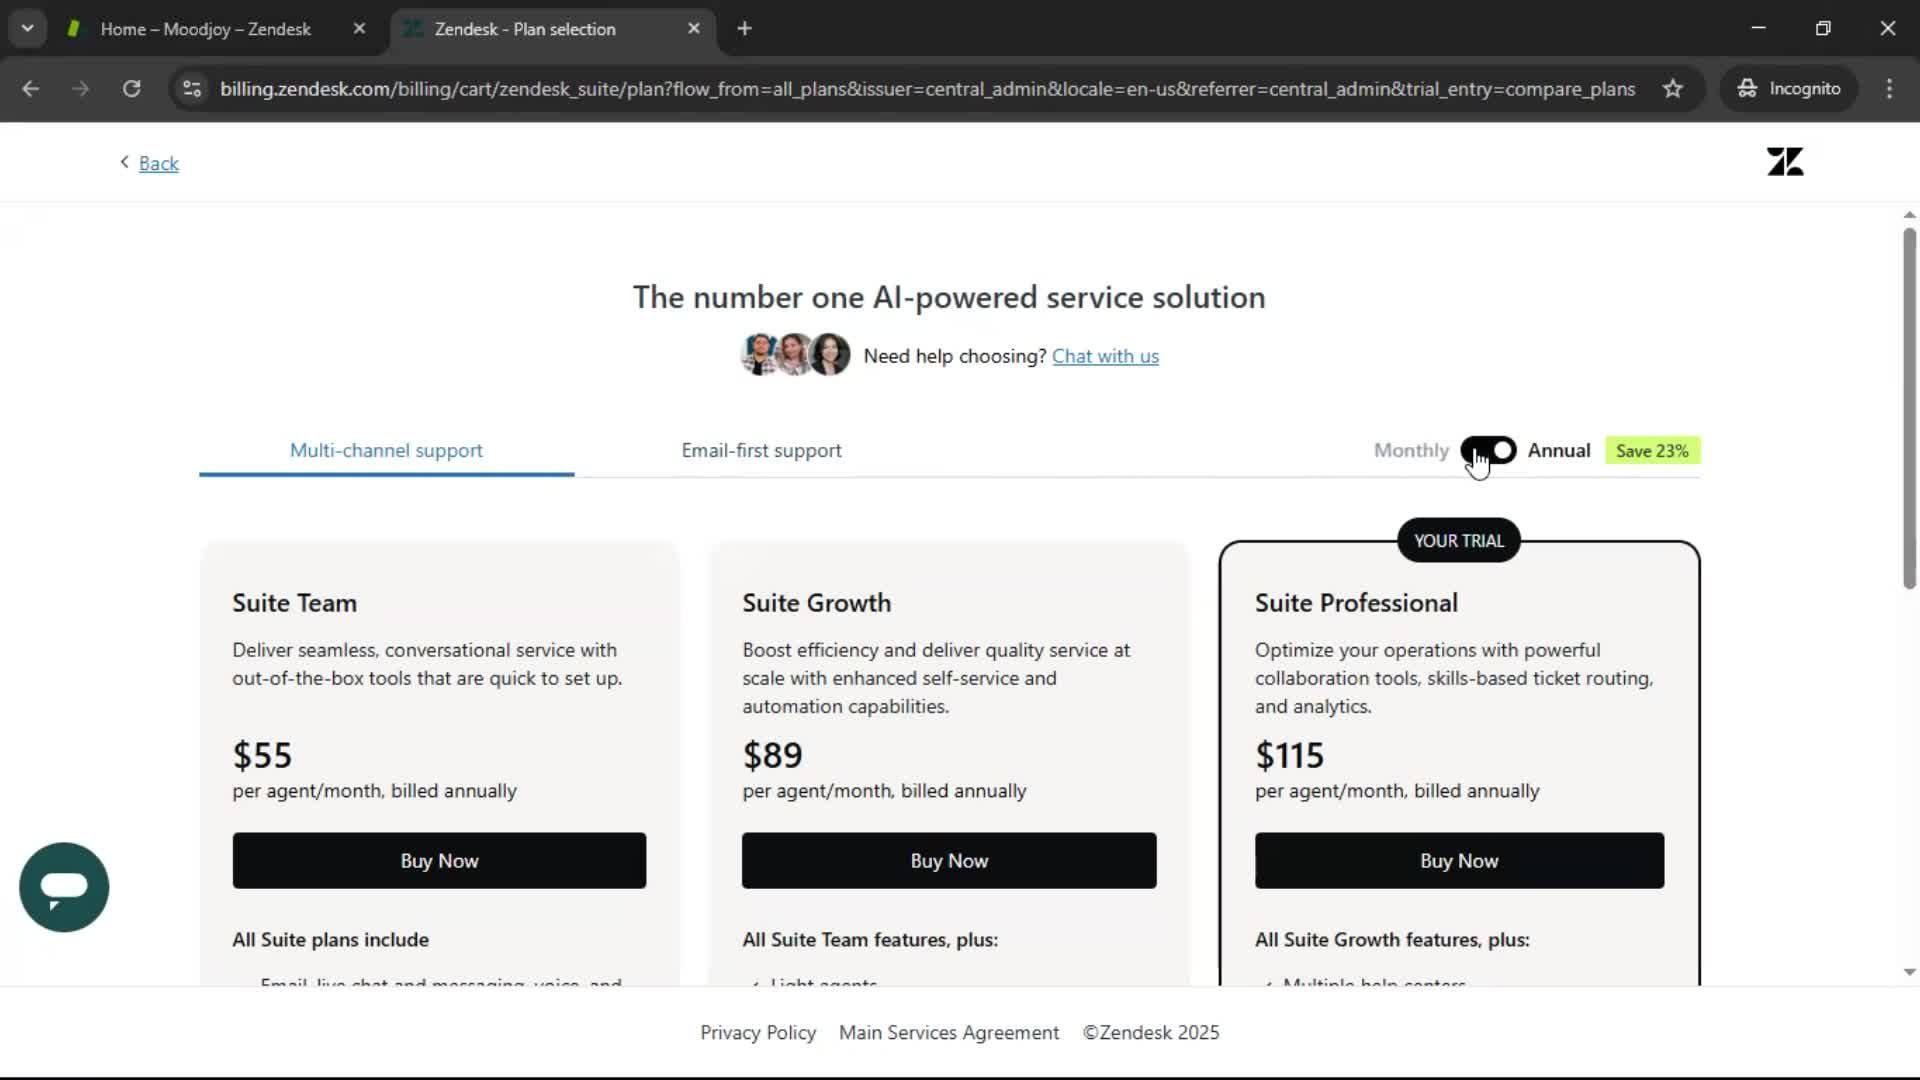Click the browser address bar URL

[x=927, y=89]
